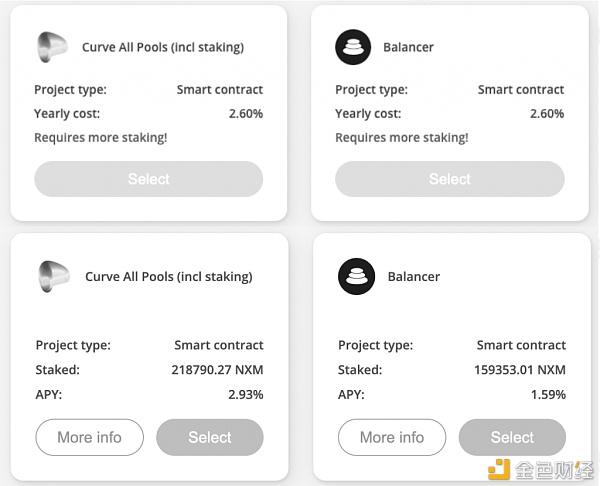Click the Balancer title in the bottom-right card
The width and height of the screenshot is (600, 486).
[414, 276]
